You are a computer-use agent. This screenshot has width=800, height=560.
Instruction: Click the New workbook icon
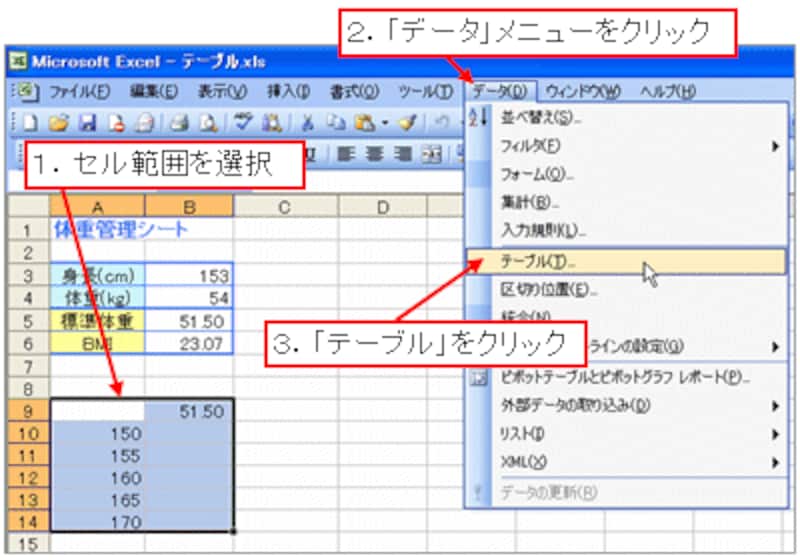(x=30, y=123)
